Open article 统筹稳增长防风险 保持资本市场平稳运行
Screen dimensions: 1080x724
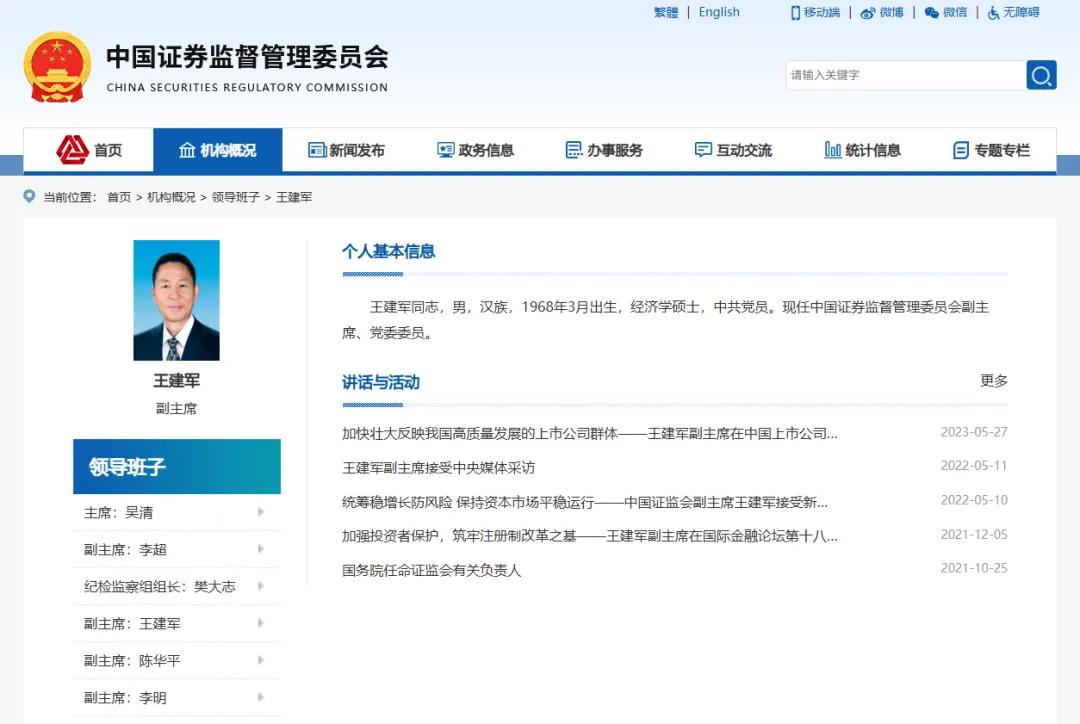click(x=585, y=502)
